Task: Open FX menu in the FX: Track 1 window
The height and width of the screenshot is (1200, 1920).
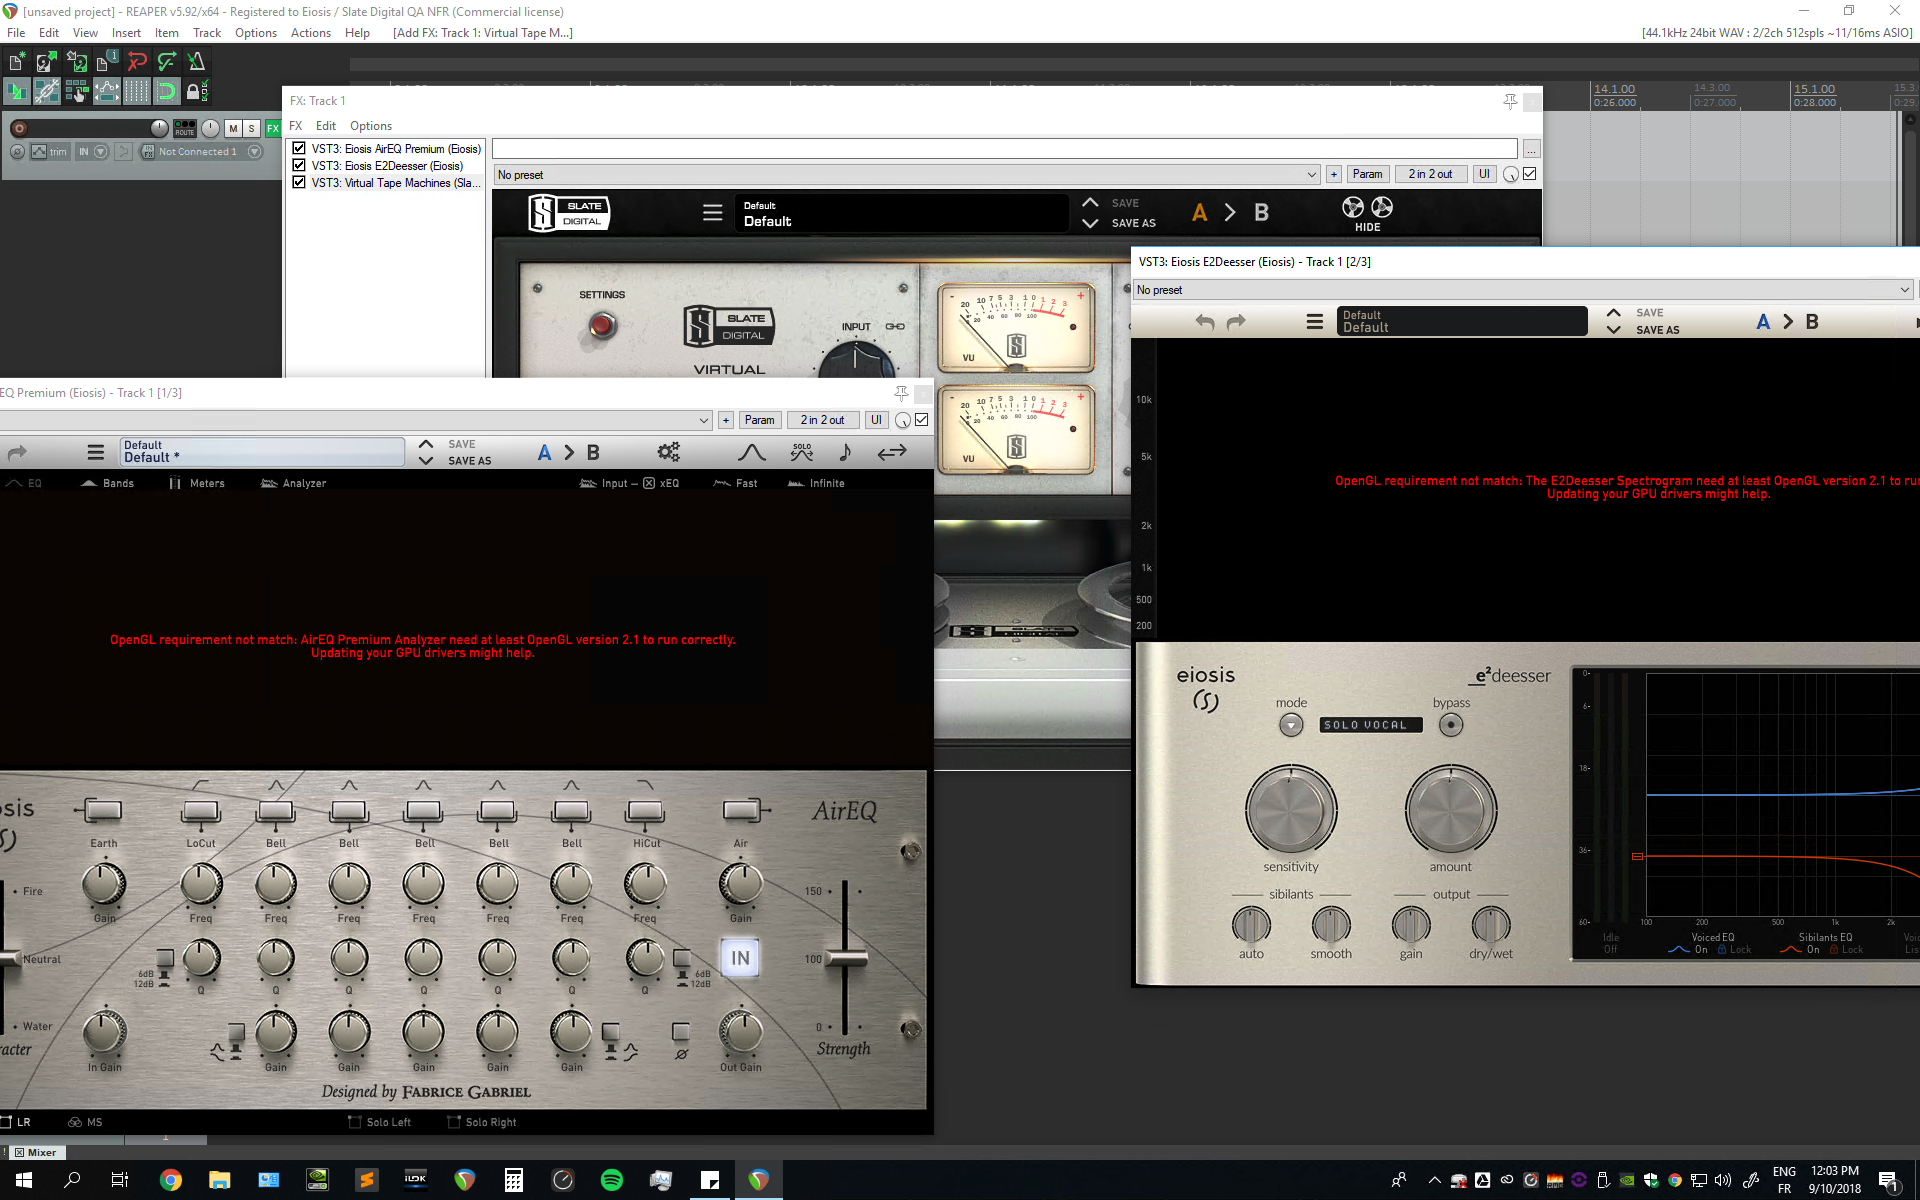Action: tap(296, 126)
